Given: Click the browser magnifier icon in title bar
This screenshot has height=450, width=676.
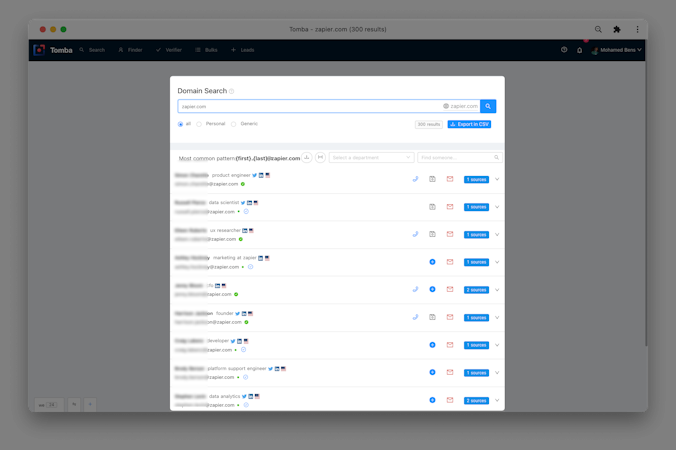Looking at the screenshot, I should point(598,29).
